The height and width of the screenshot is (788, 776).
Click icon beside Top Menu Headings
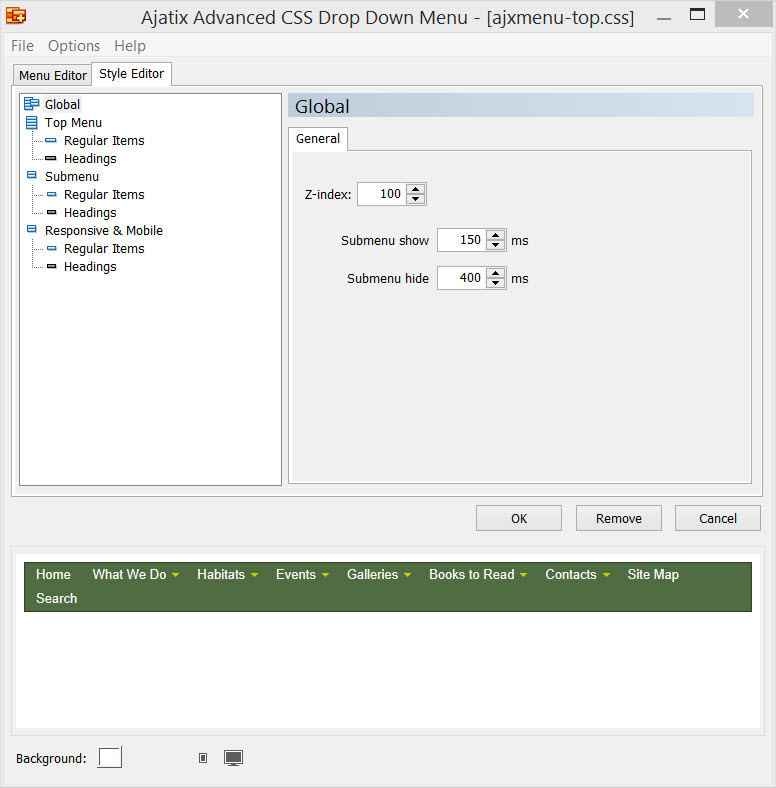pos(51,158)
